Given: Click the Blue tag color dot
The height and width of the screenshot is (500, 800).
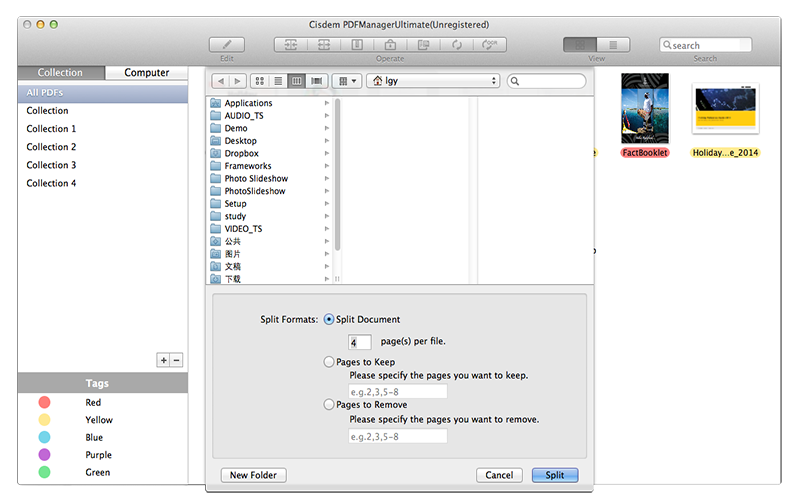Looking at the screenshot, I should 44,437.
